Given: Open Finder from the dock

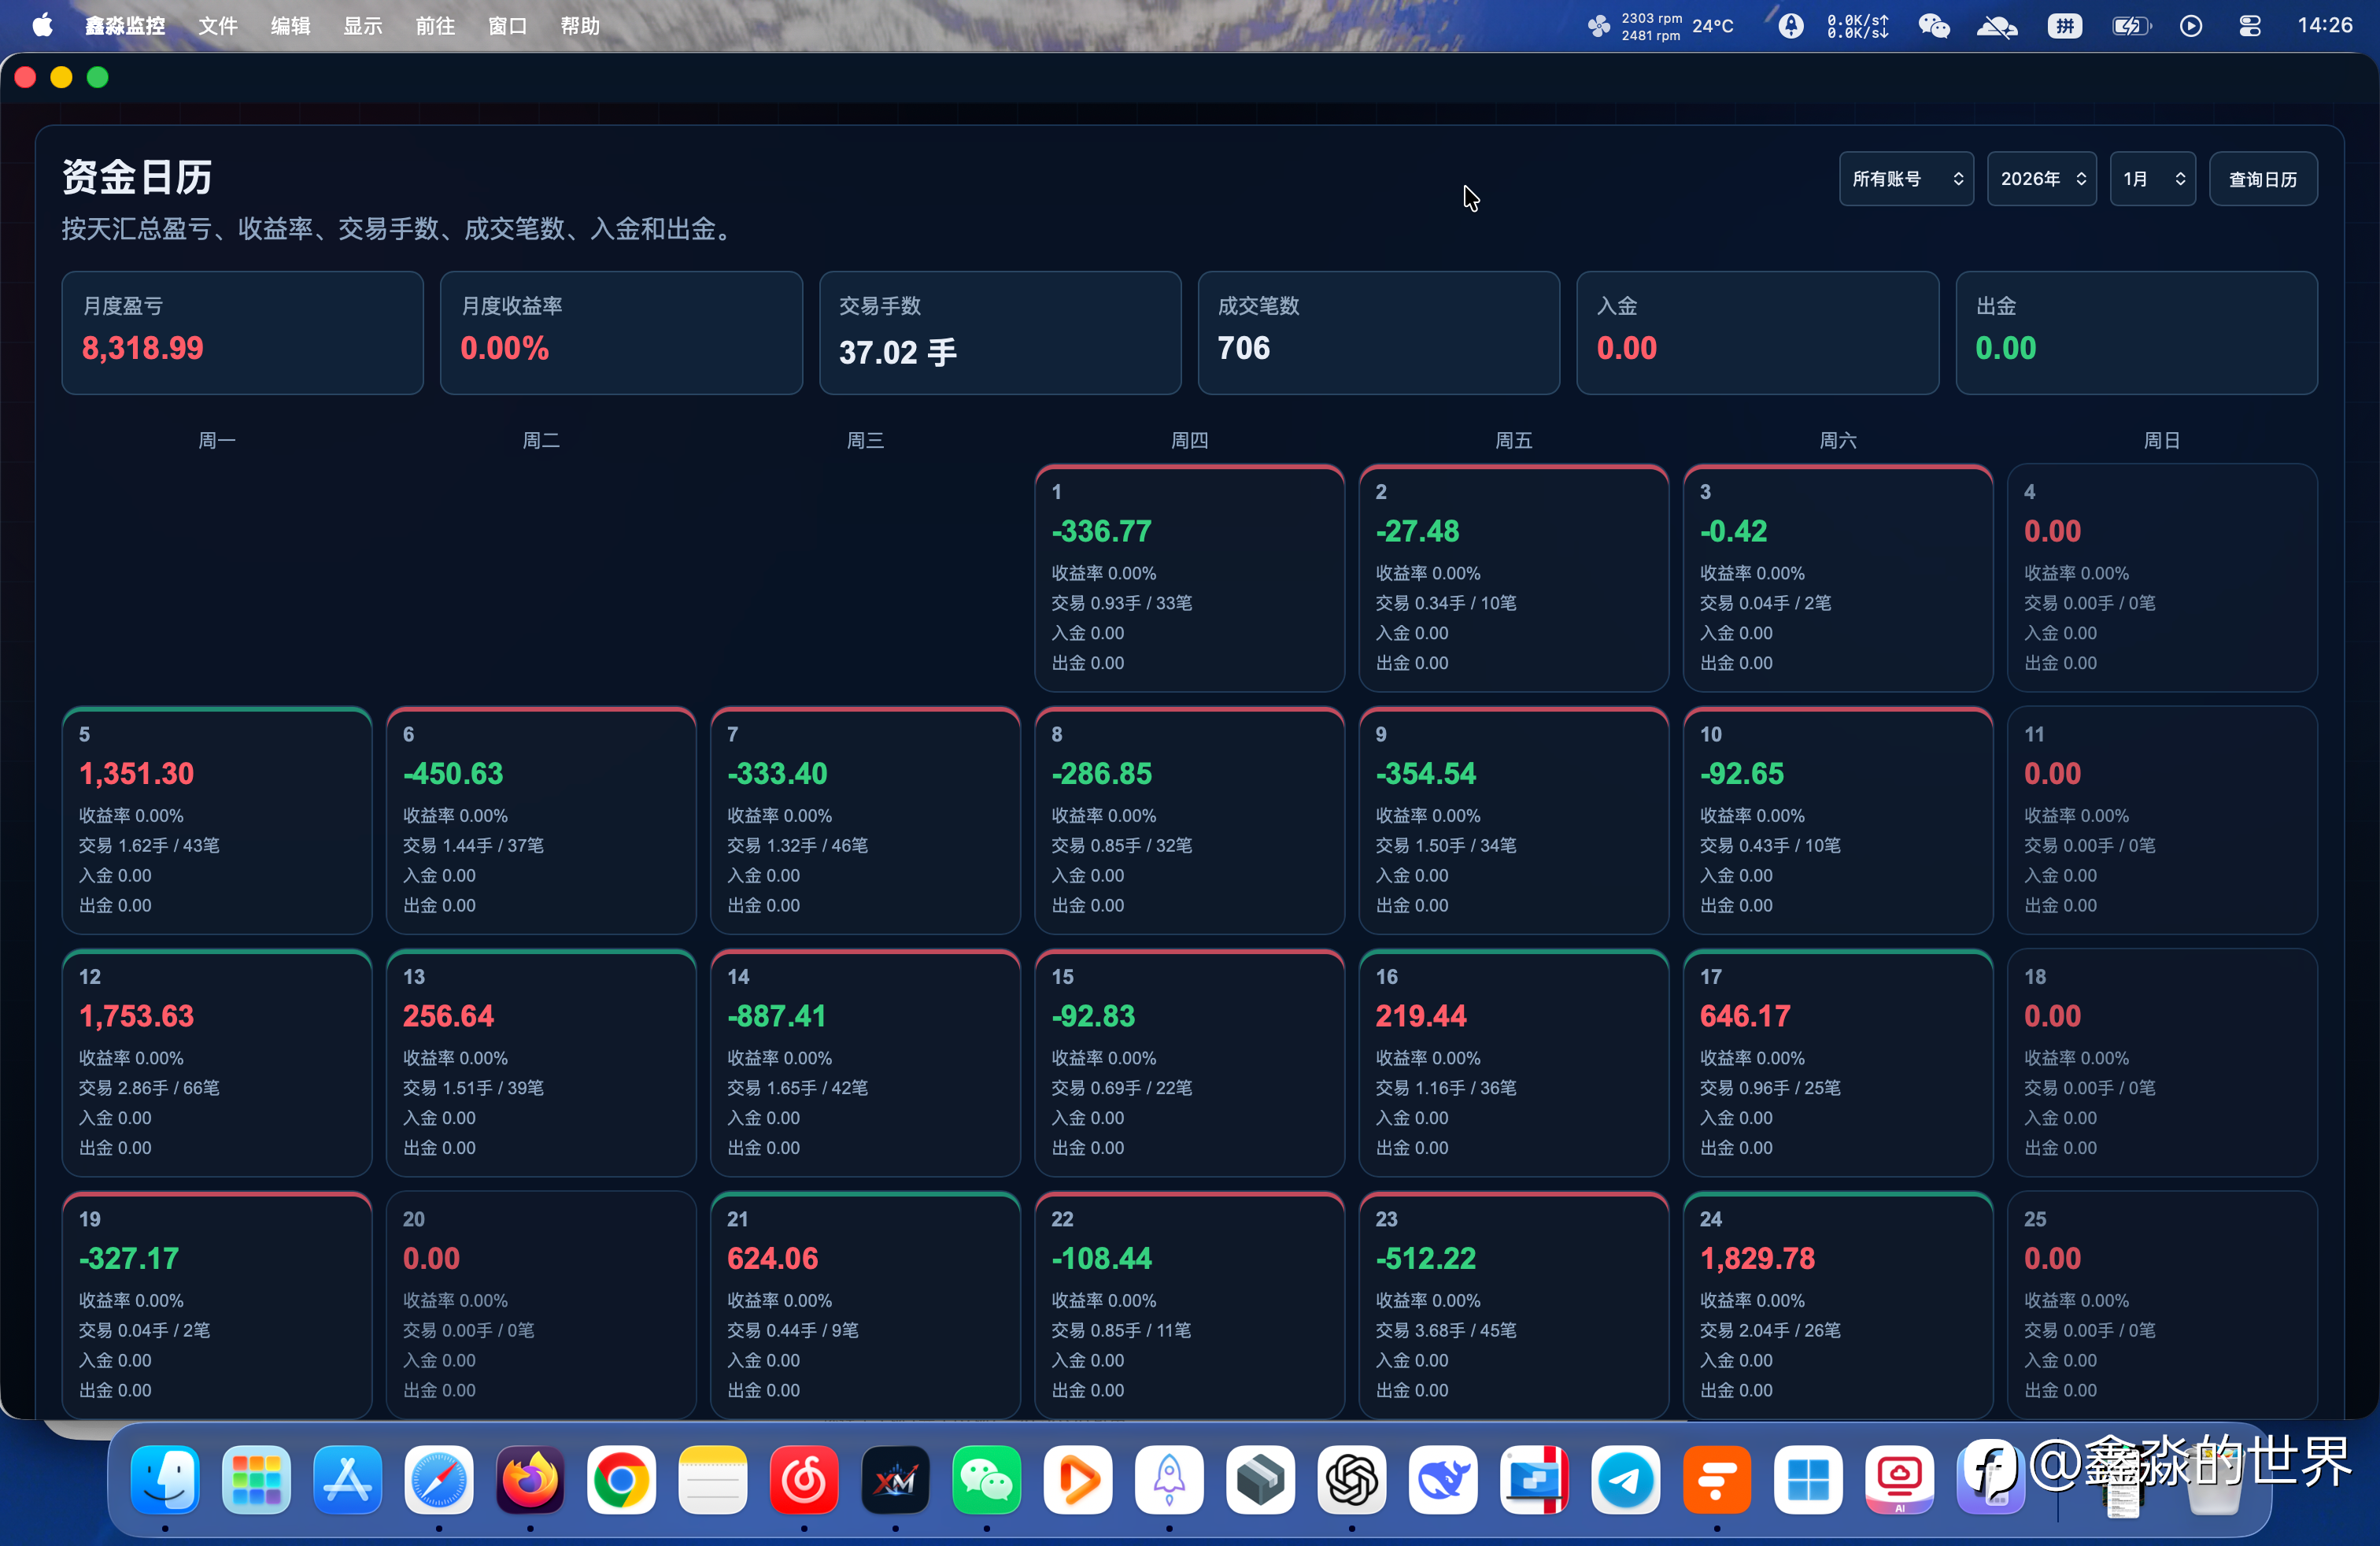Looking at the screenshot, I should point(165,1480).
